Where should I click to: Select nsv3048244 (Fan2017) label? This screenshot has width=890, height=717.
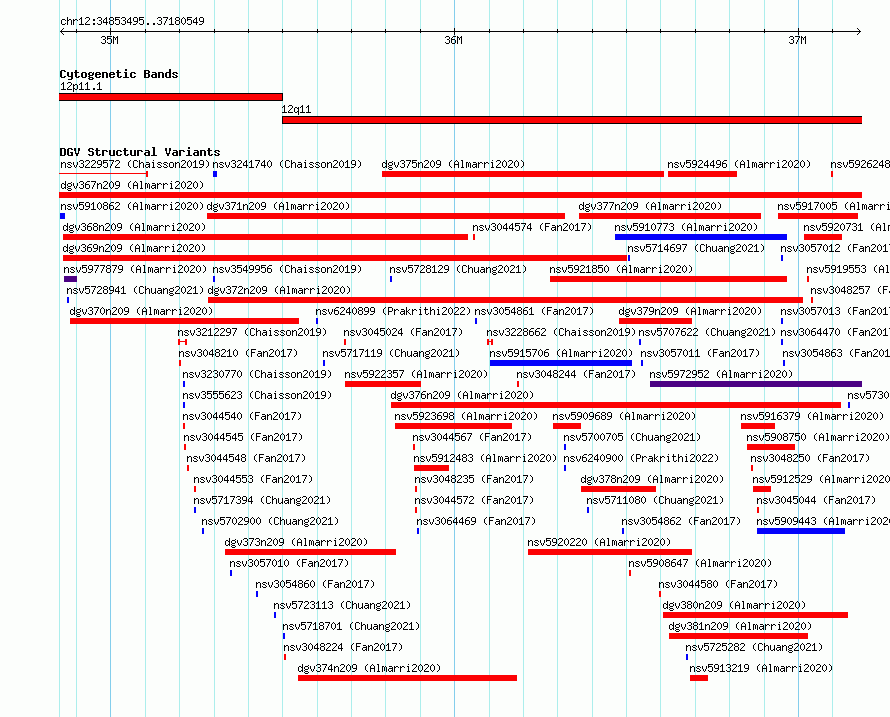pyautogui.click(x=576, y=374)
